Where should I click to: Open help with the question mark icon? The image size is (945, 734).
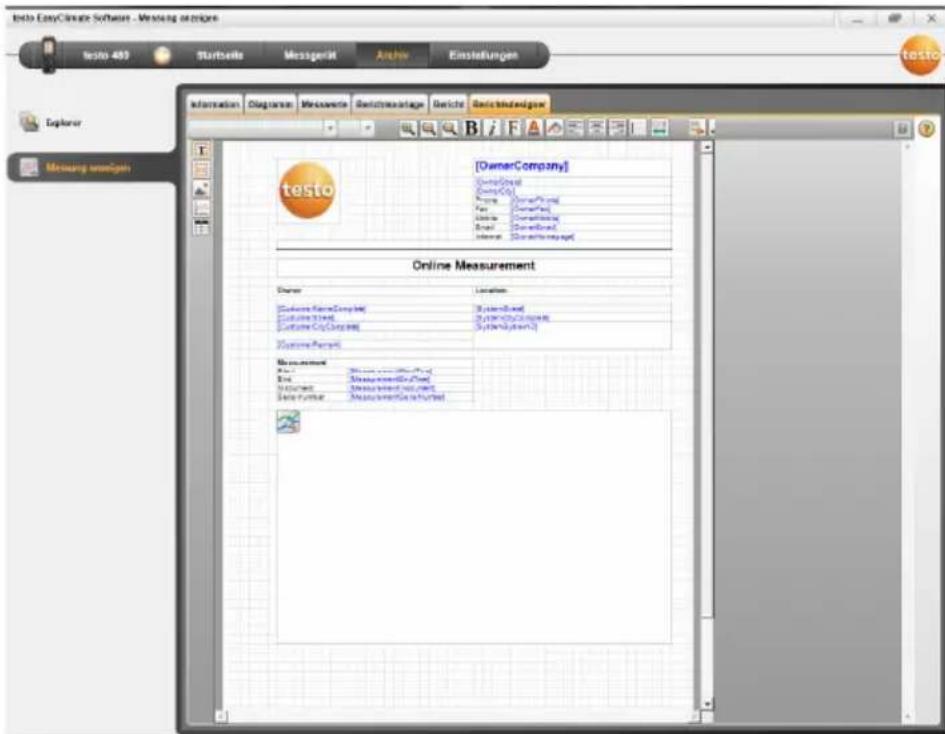[x=926, y=128]
